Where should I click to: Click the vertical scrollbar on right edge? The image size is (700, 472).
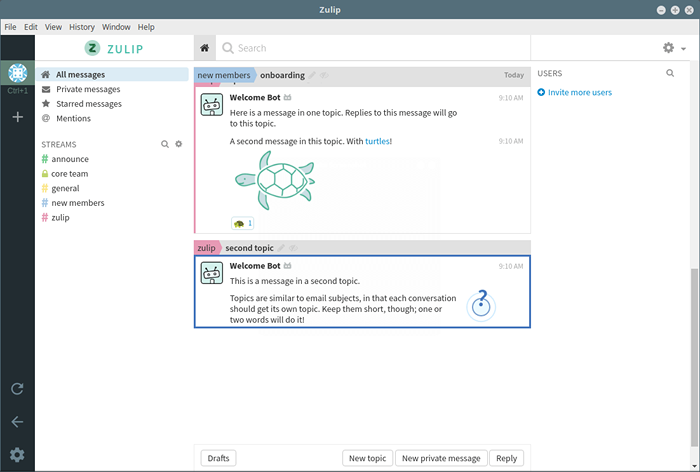(x=694, y=357)
